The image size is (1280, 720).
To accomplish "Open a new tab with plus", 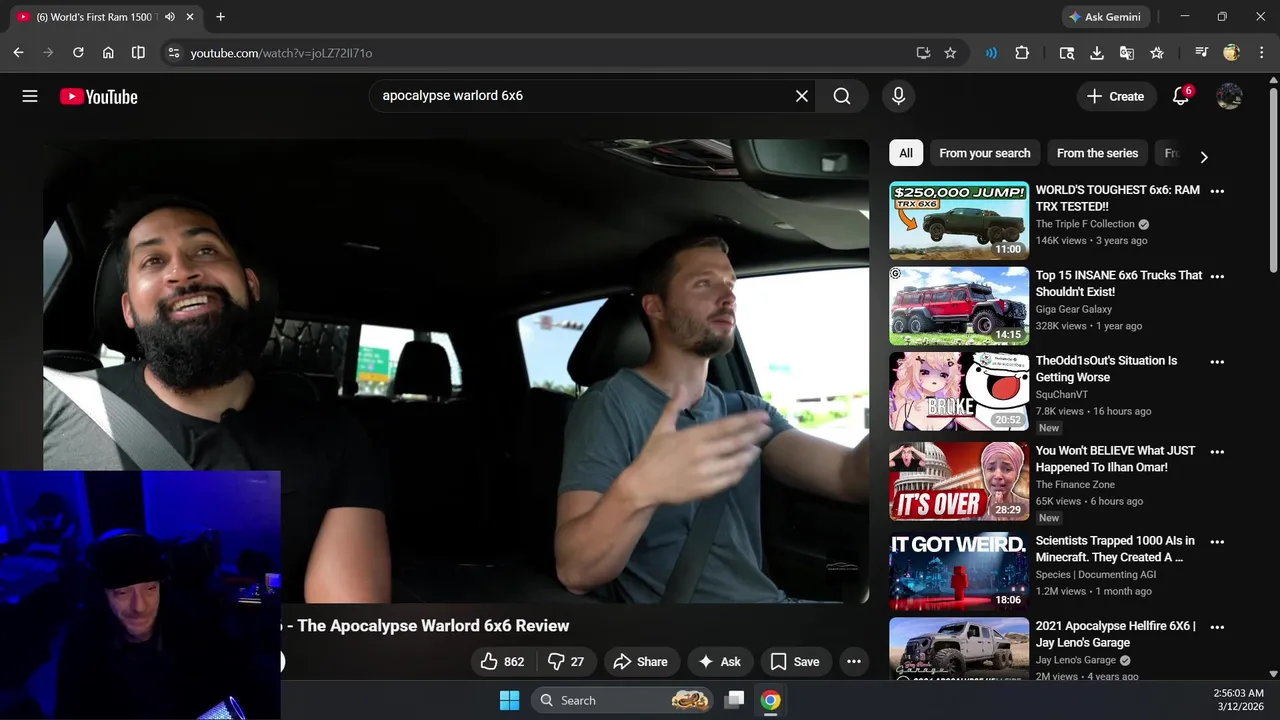I will click(220, 17).
